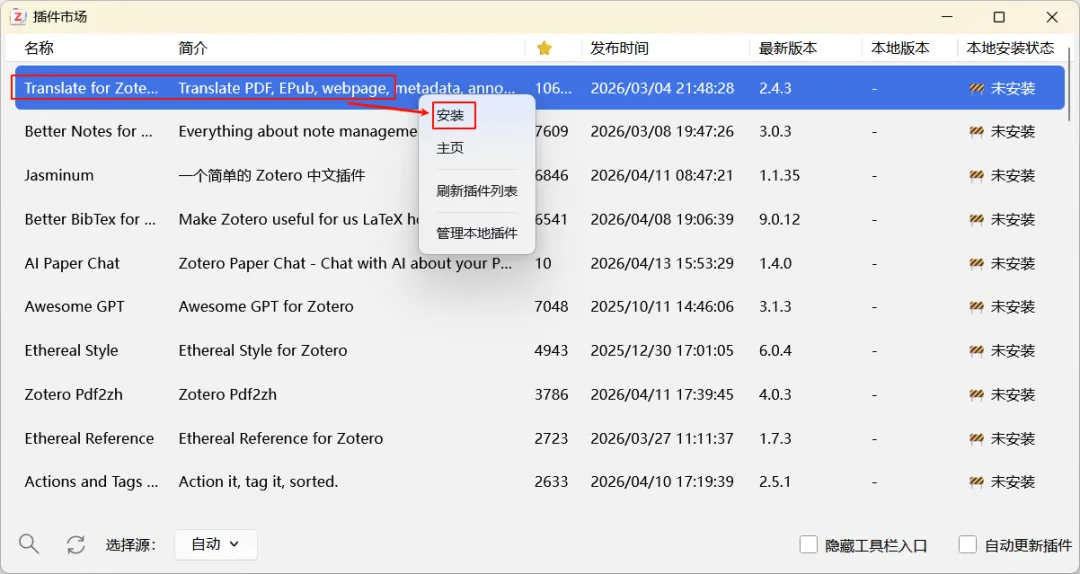Click the not-installed status icon for Translate for Zotero

click(976, 88)
